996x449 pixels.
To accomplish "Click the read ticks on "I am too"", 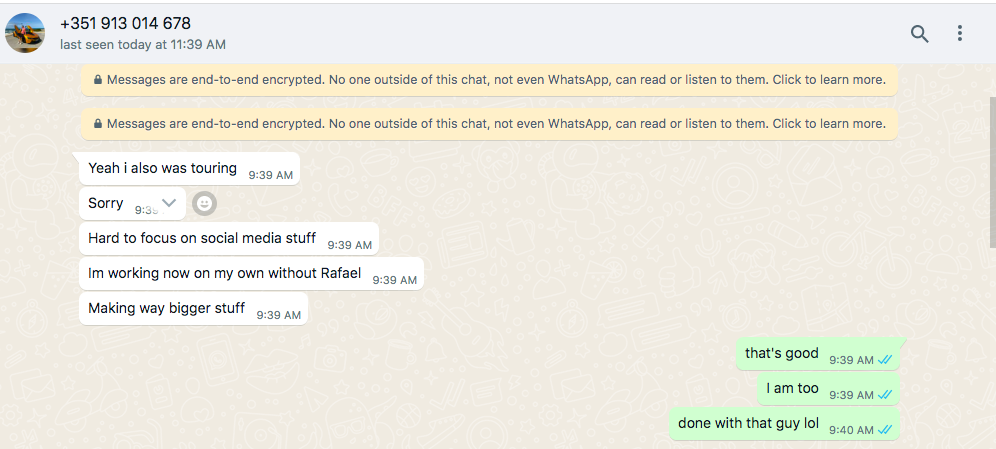I will click(885, 395).
